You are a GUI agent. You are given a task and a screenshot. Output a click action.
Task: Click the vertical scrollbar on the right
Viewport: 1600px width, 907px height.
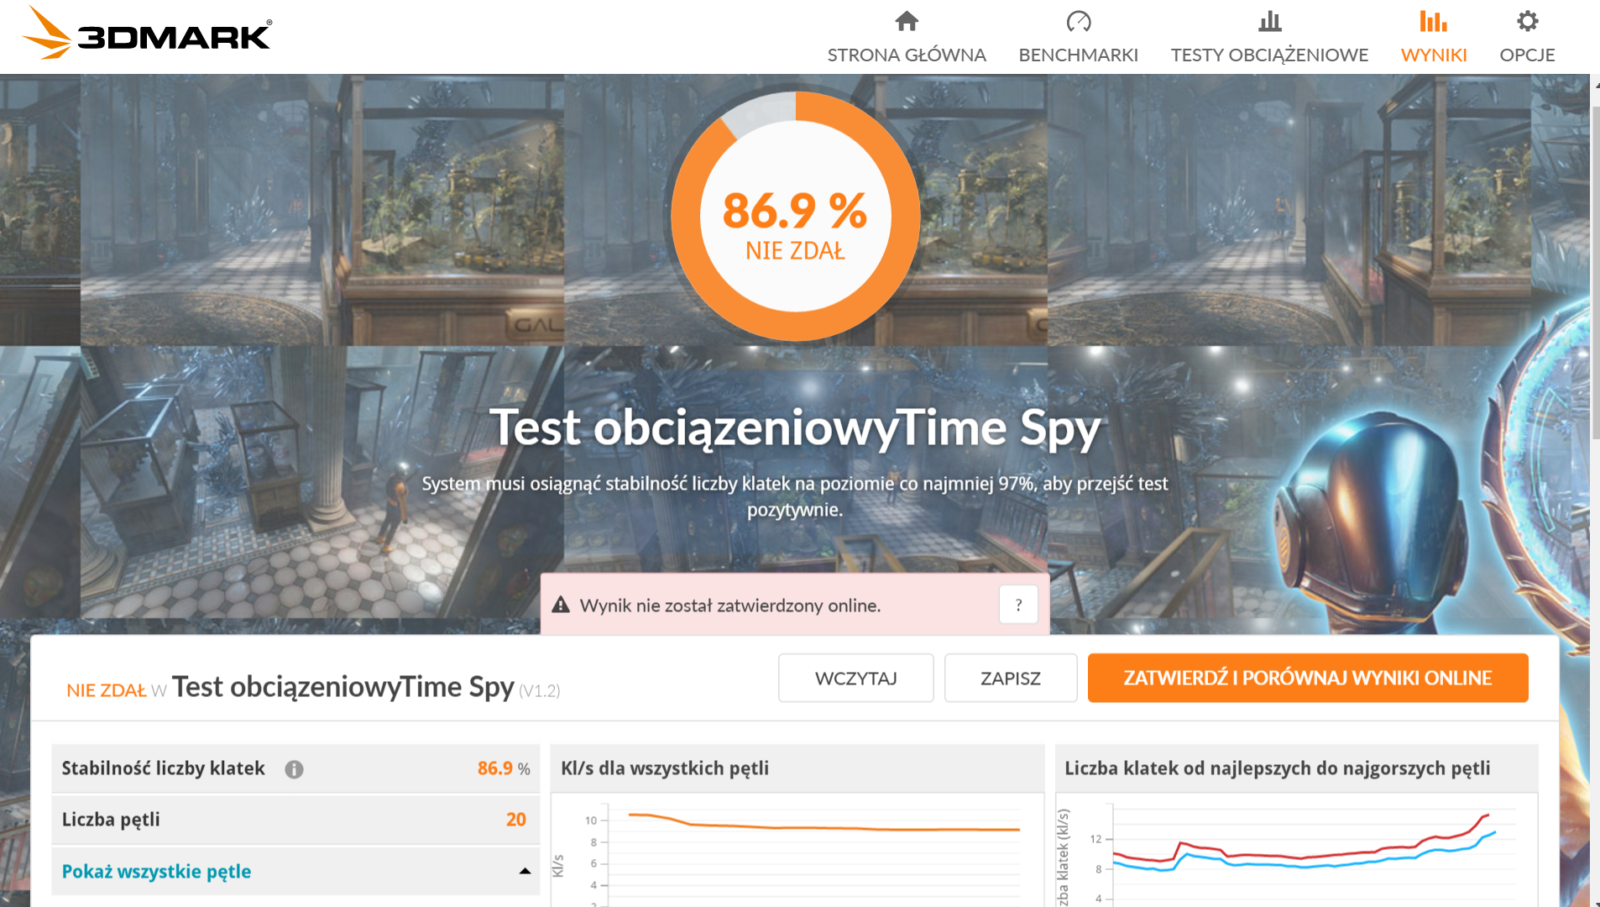[x=1594, y=270]
